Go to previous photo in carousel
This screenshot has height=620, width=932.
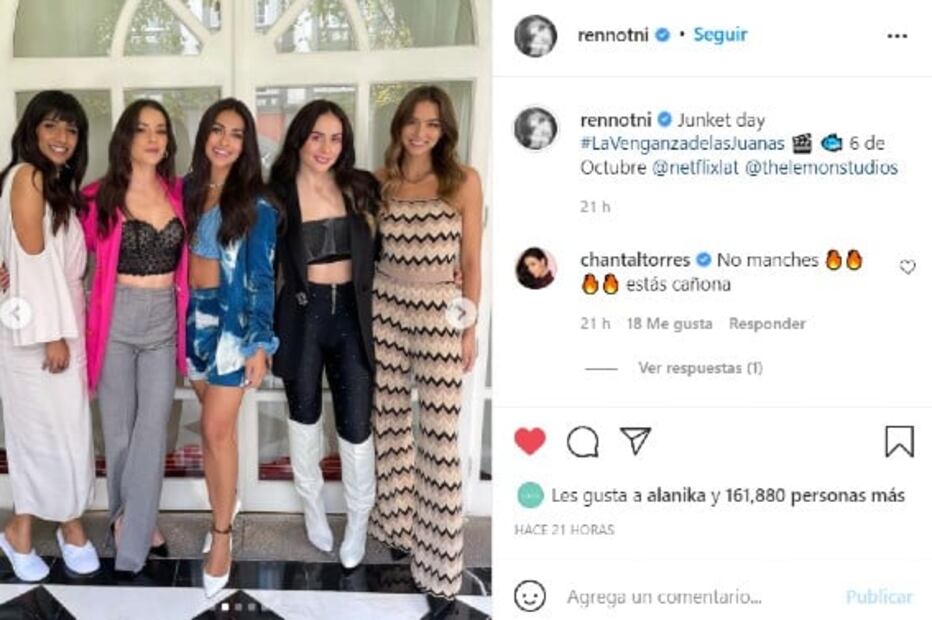click(x=16, y=312)
